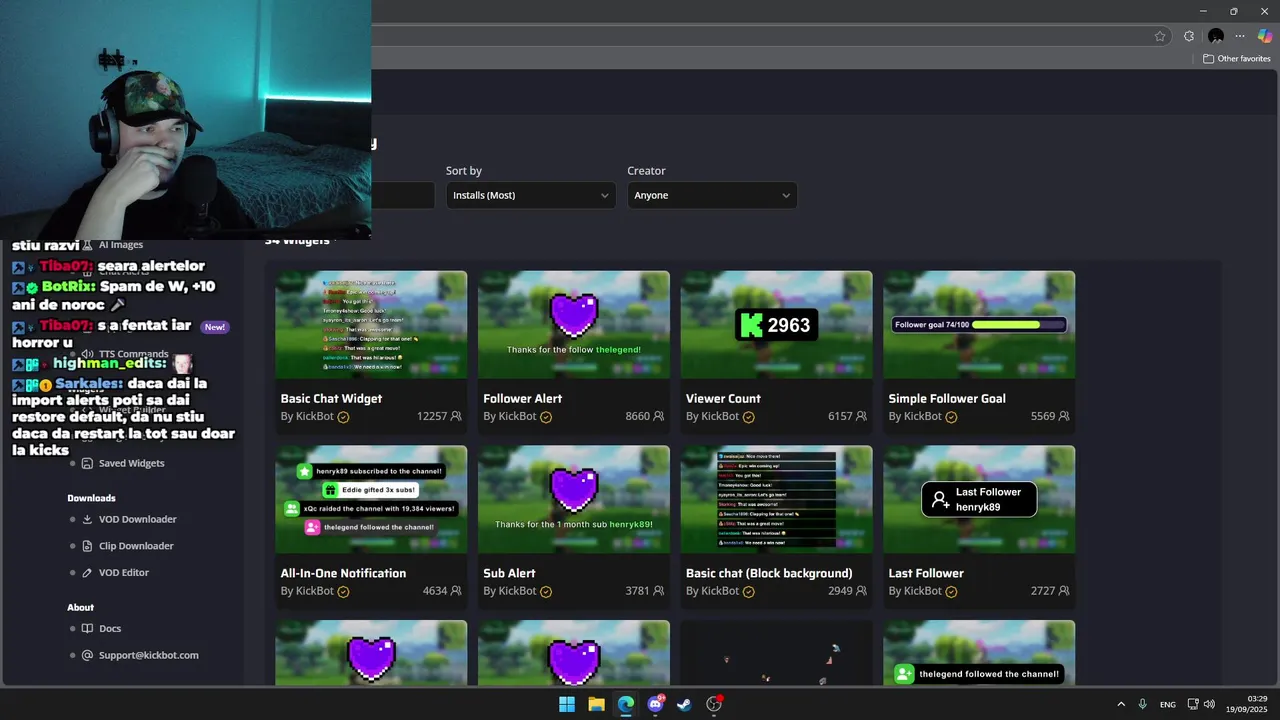Open Docs in the sidebar
Screen dimensions: 1280x720
coord(110,628)
